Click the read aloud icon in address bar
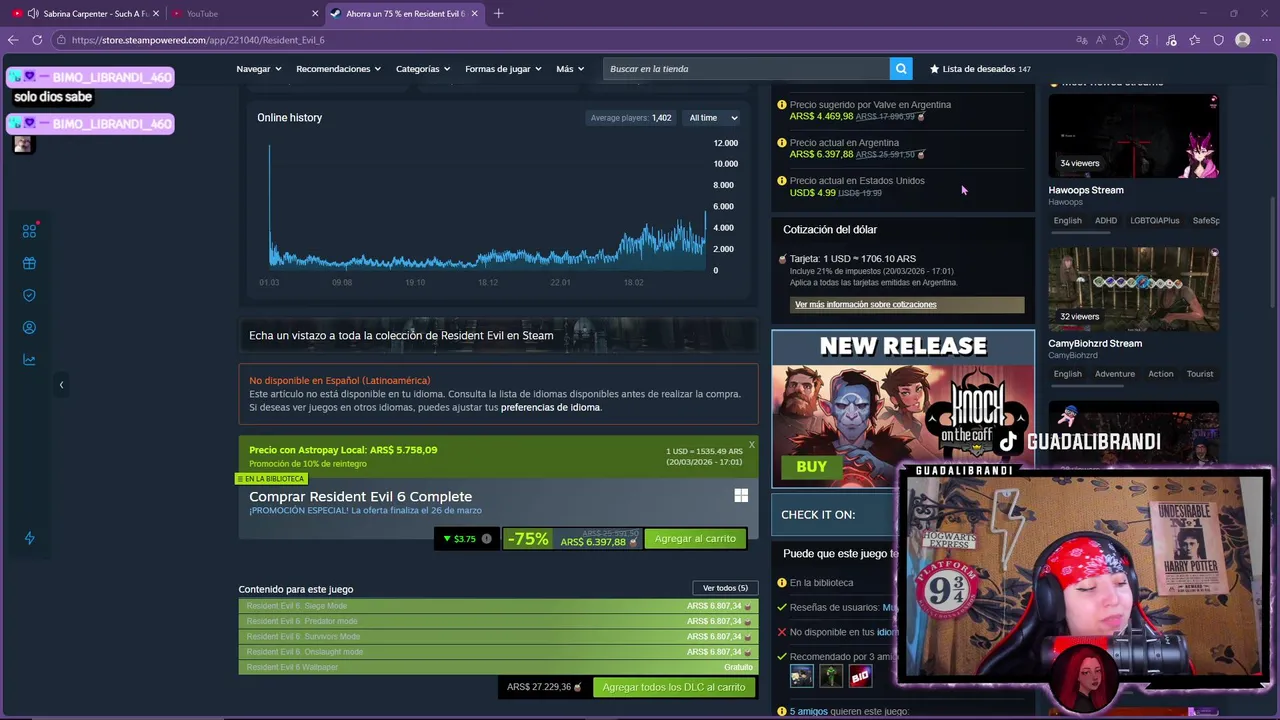 (1100, 40)
